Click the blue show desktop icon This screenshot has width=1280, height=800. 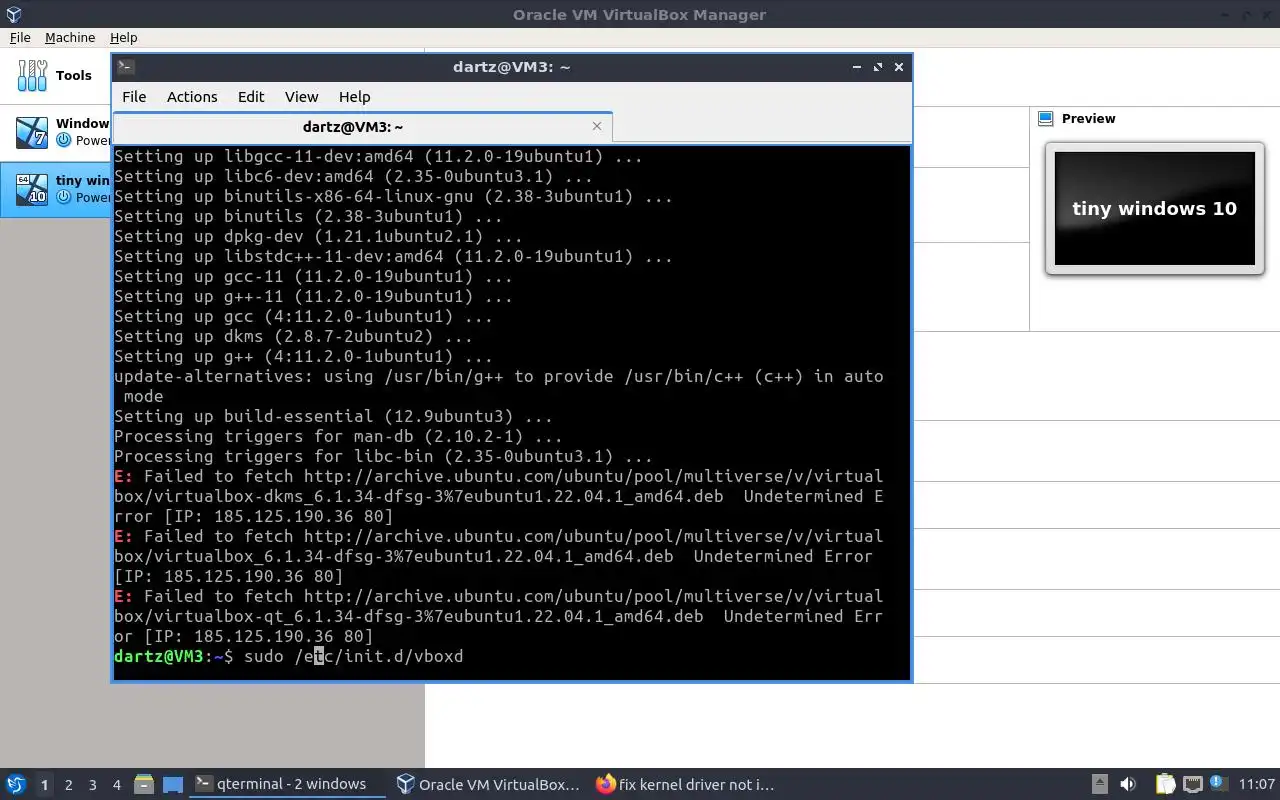[x=172, y=785]
